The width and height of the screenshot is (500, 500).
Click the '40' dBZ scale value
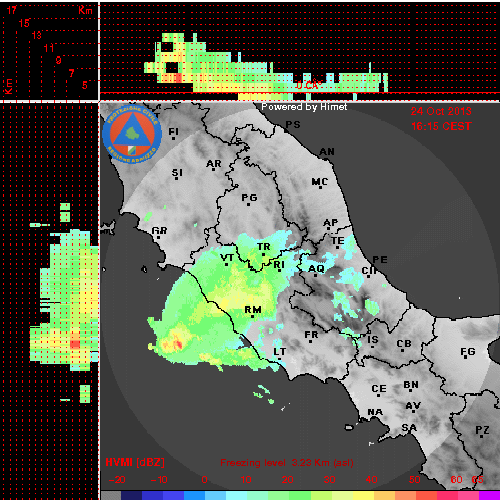371,480
